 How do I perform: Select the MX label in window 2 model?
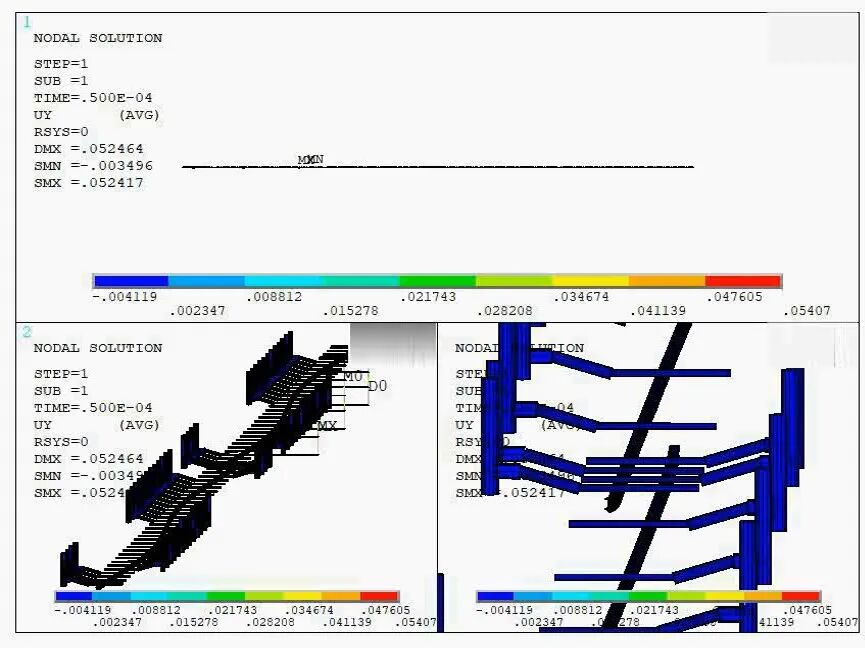tap(327, 426)
